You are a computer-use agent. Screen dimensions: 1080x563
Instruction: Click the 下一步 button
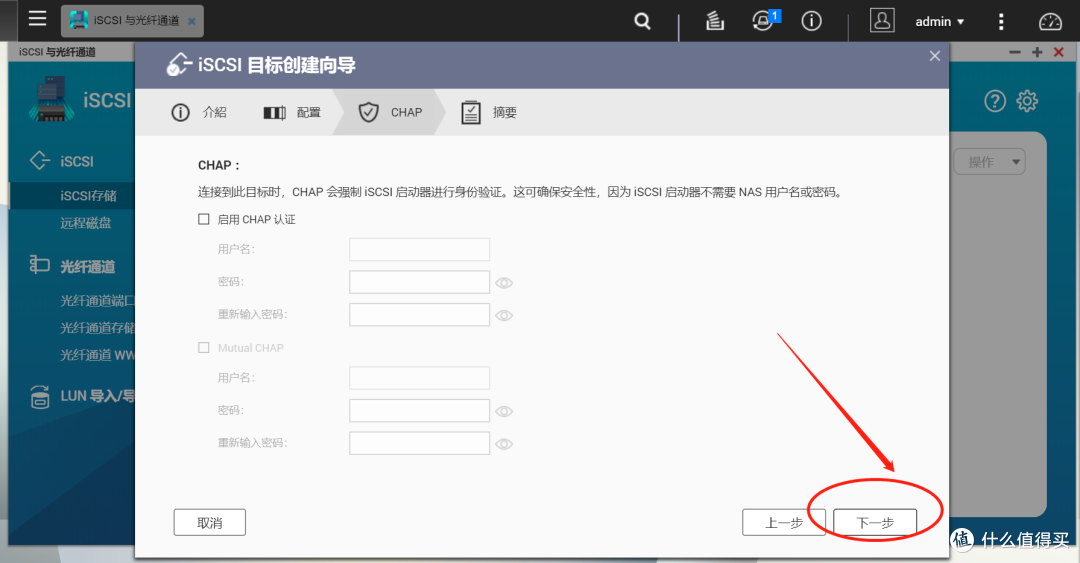(875, 522)
